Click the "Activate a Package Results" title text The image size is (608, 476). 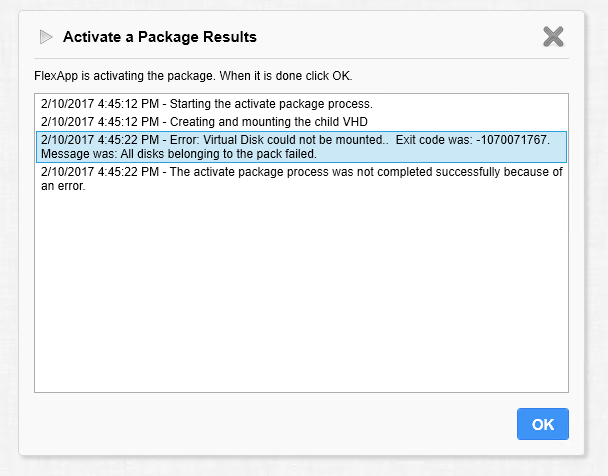[x=159, y=37]
